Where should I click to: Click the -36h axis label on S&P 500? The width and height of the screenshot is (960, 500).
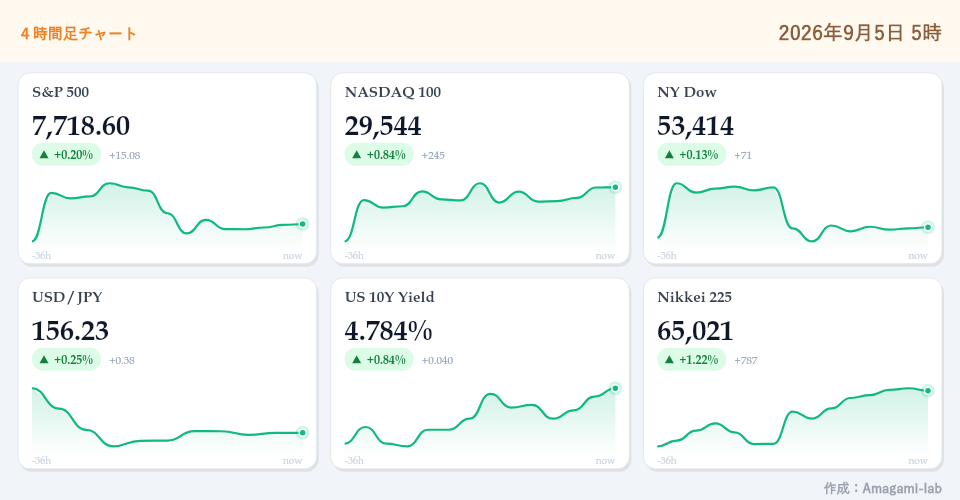pos(42,256)
